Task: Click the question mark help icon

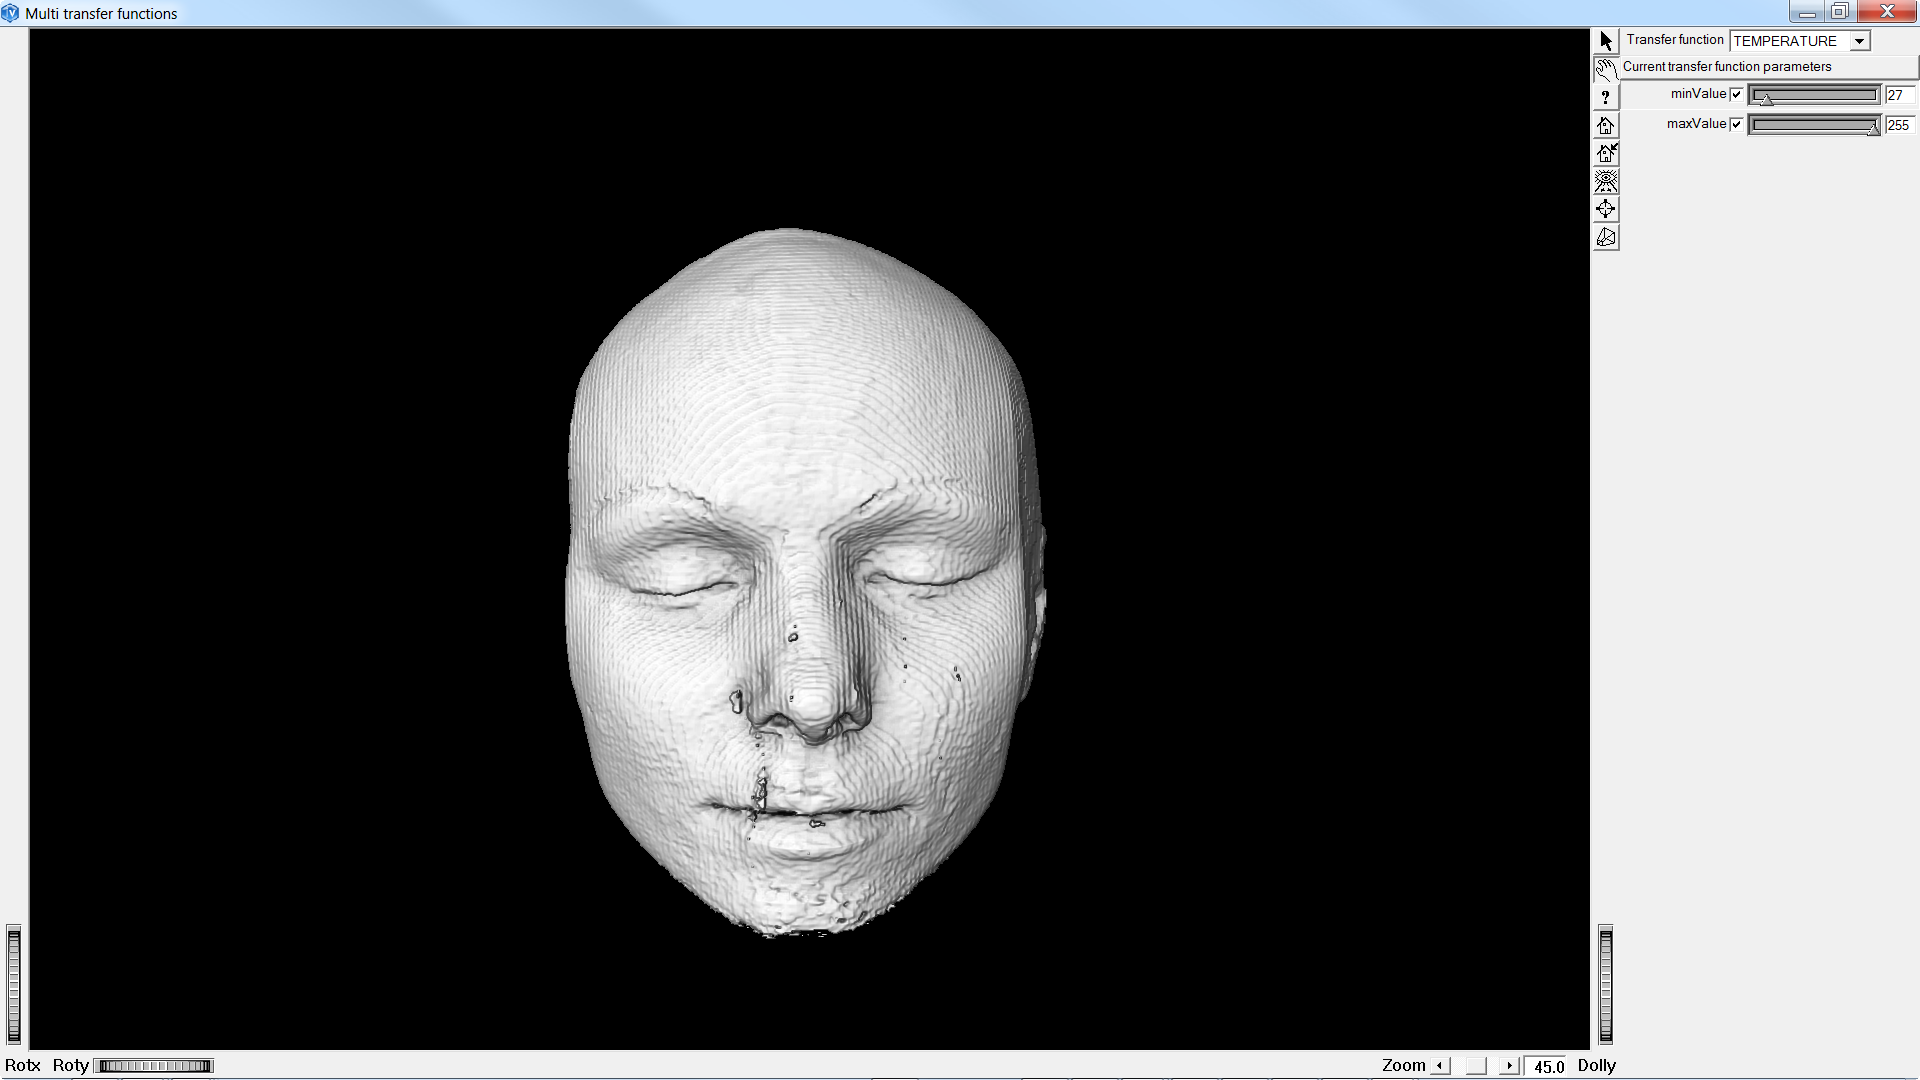Action: pos(1606,97)
